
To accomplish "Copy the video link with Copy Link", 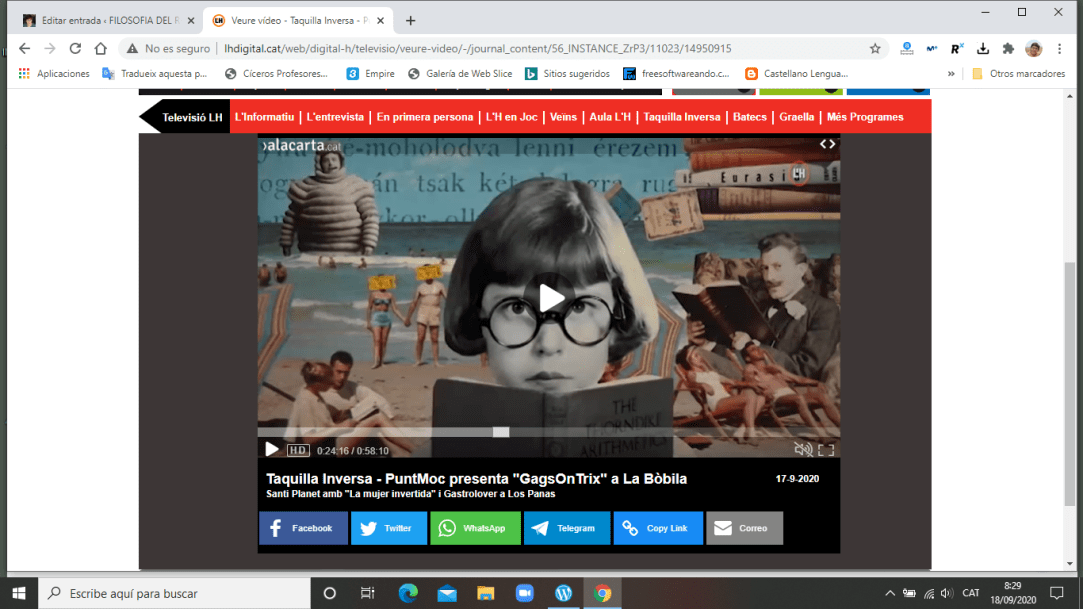I will [x=658, y=528].
